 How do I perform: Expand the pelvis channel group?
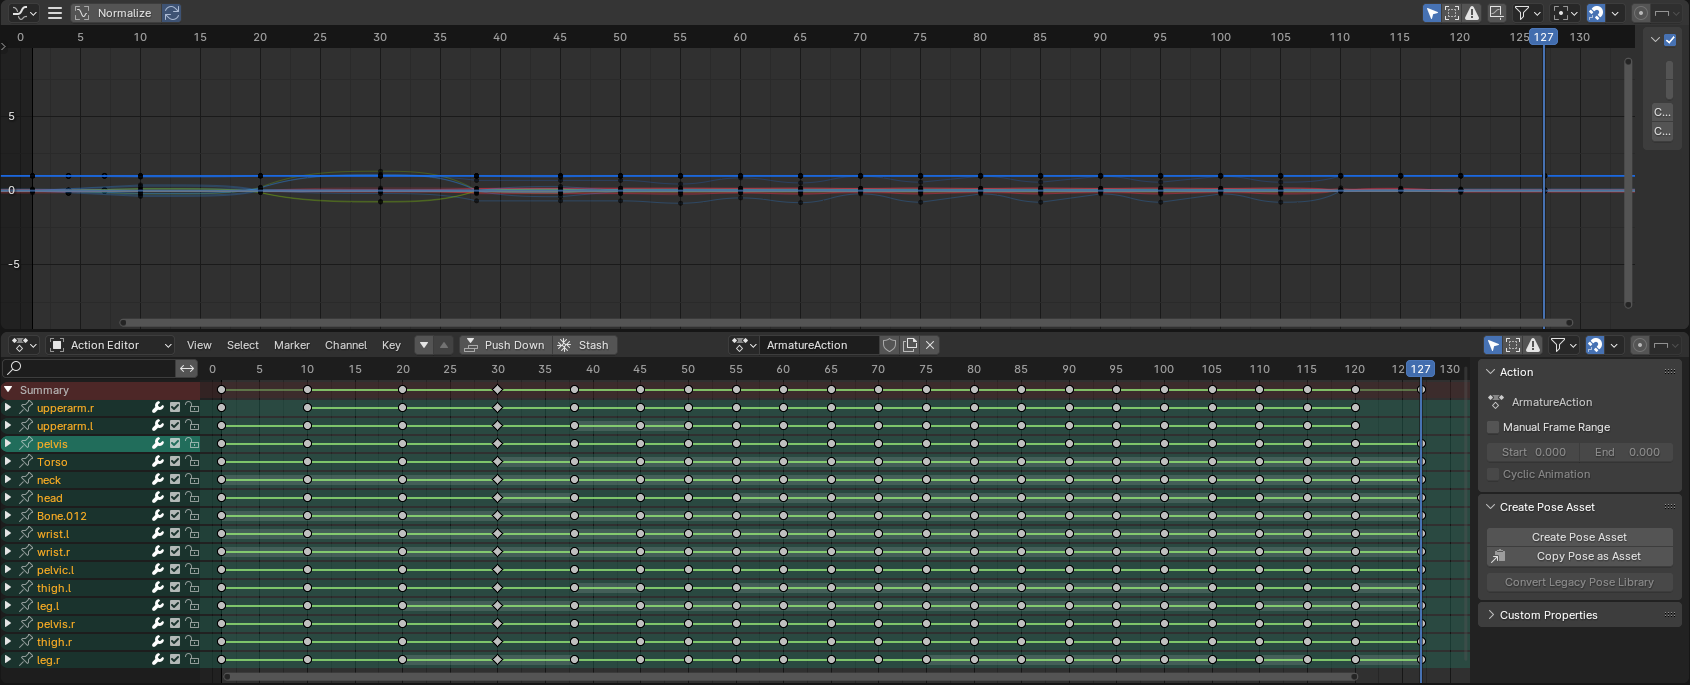[8, 444]
